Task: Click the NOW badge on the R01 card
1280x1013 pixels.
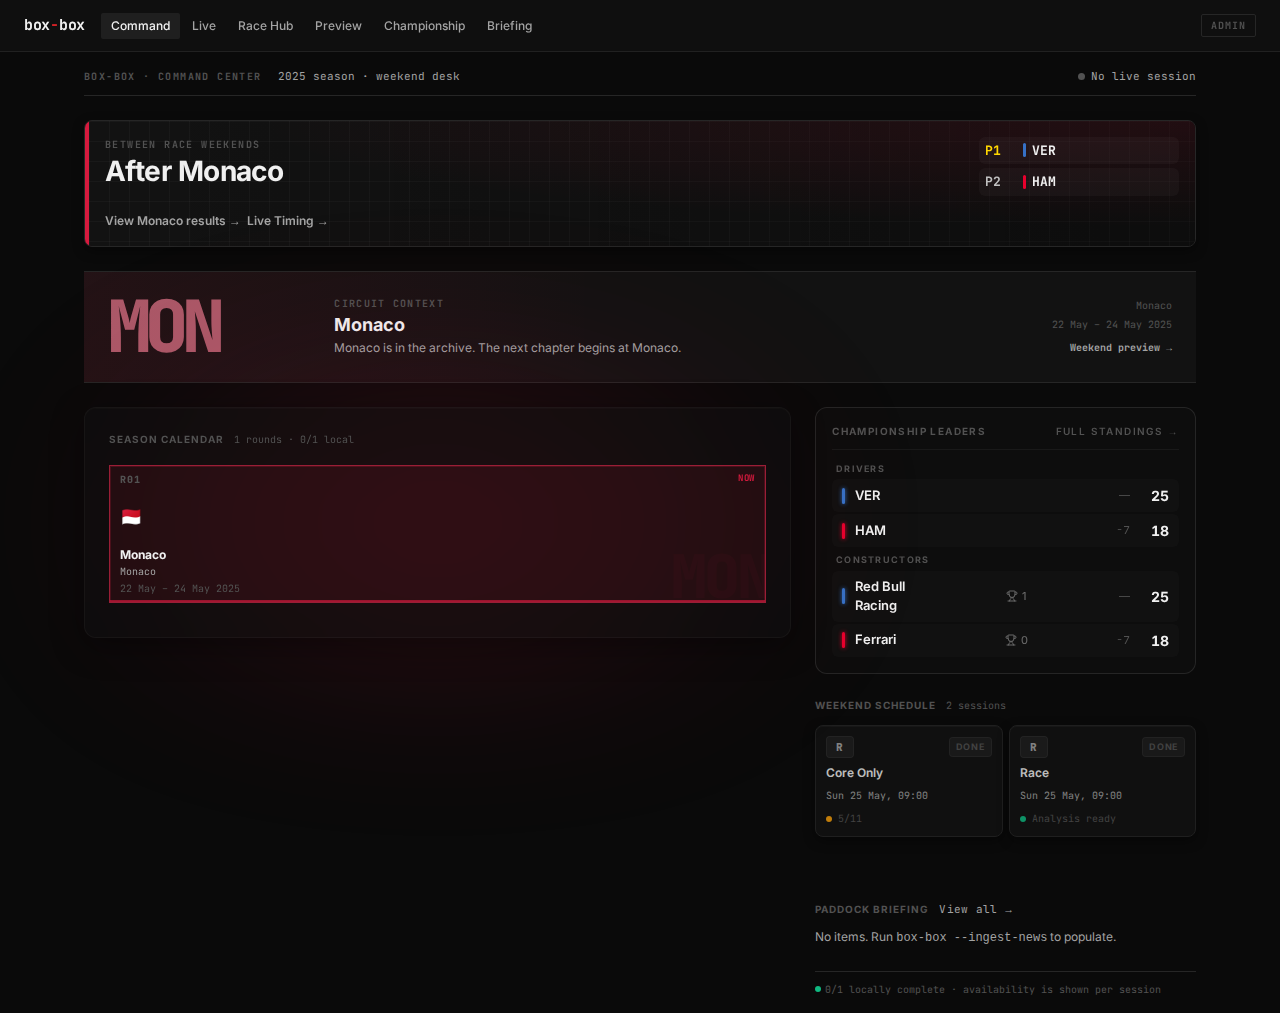Action: point(746,478)
